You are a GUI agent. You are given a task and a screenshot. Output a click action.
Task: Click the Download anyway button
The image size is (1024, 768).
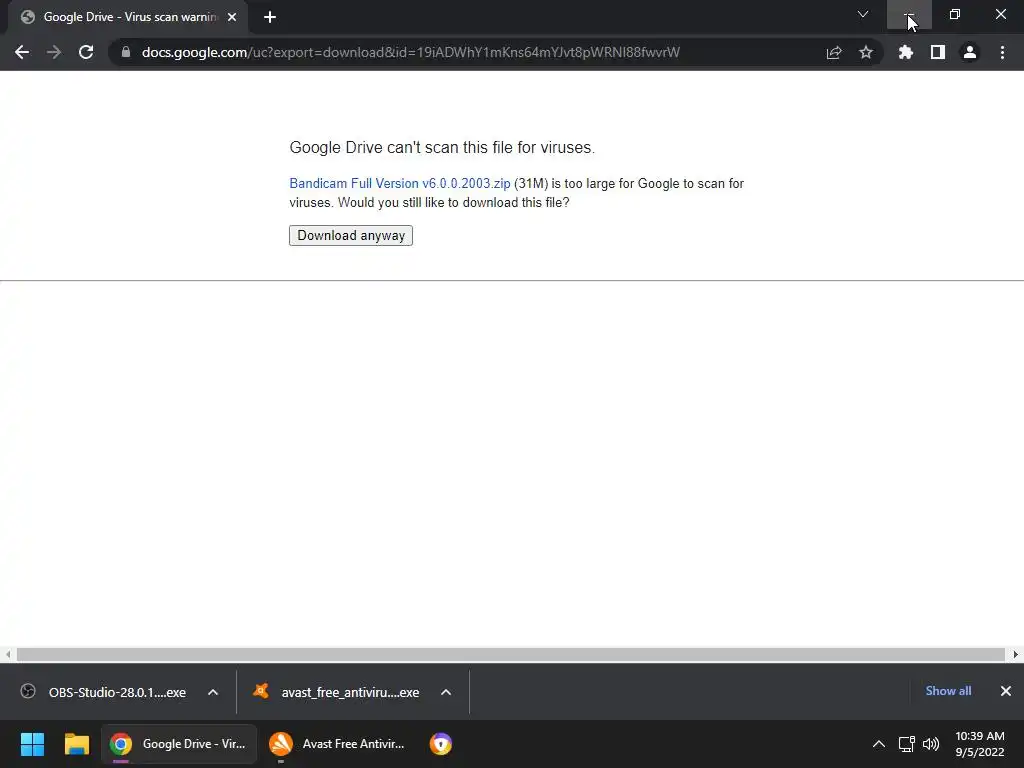(x=351, y=235)
